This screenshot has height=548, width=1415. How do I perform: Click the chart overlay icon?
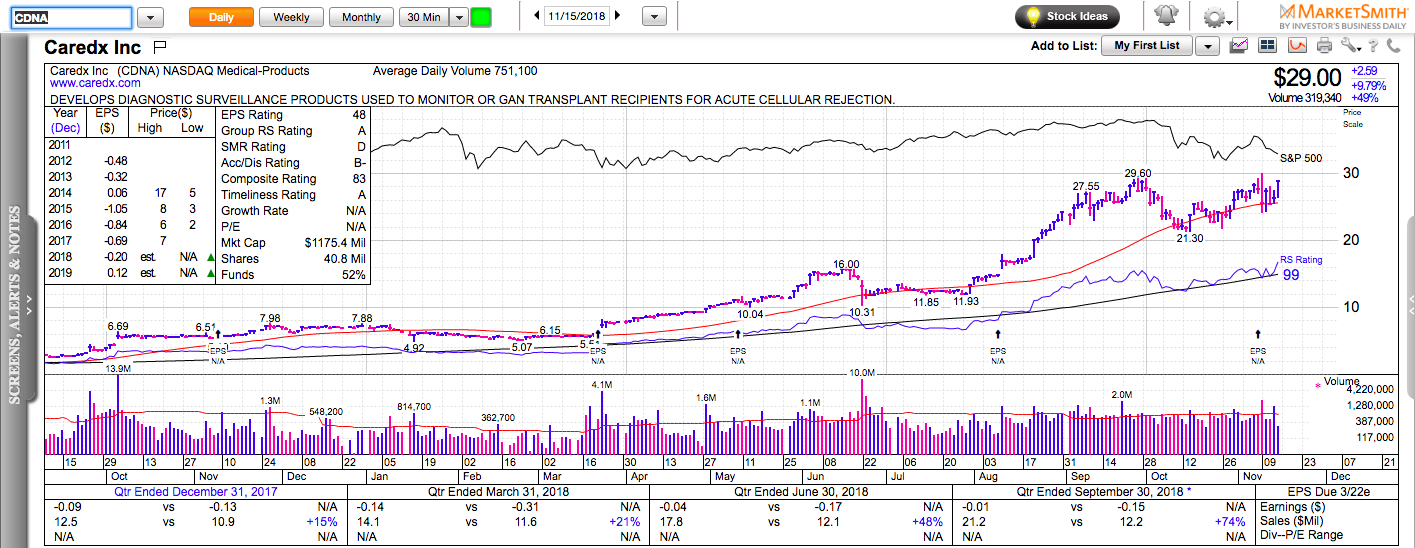click(1240, 45)
